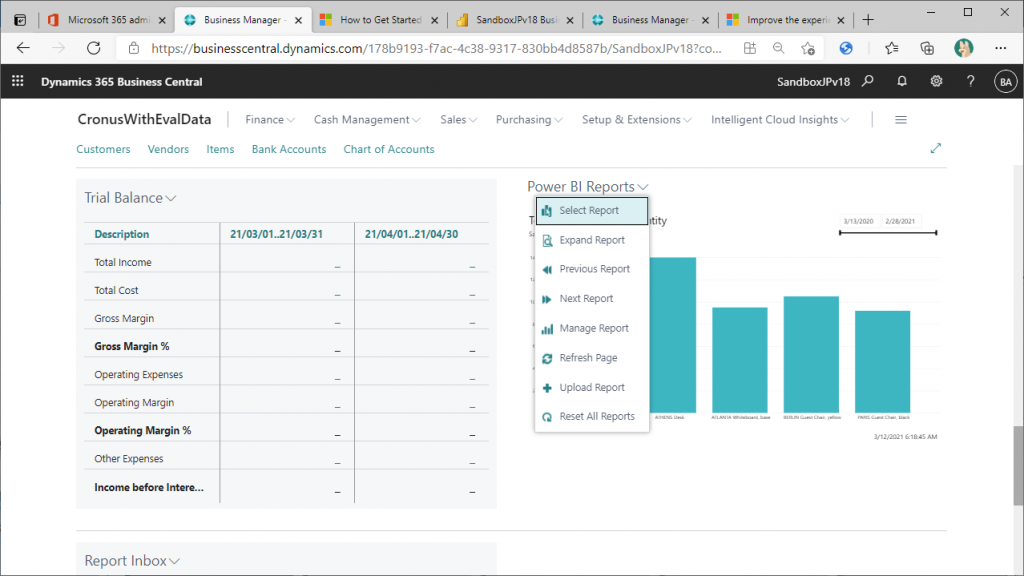Open the Dynamics 365 app launcher grid
This screenshot has height=576, width=1024.
[18, 81]
